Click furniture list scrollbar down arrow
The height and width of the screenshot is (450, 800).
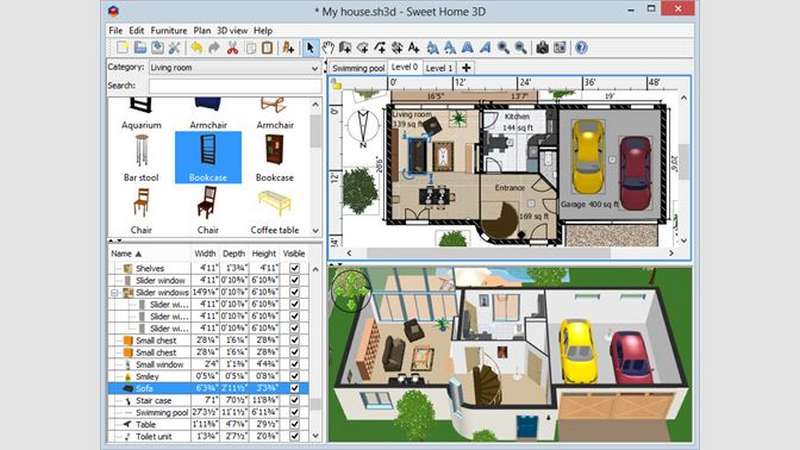click(315, 436)
